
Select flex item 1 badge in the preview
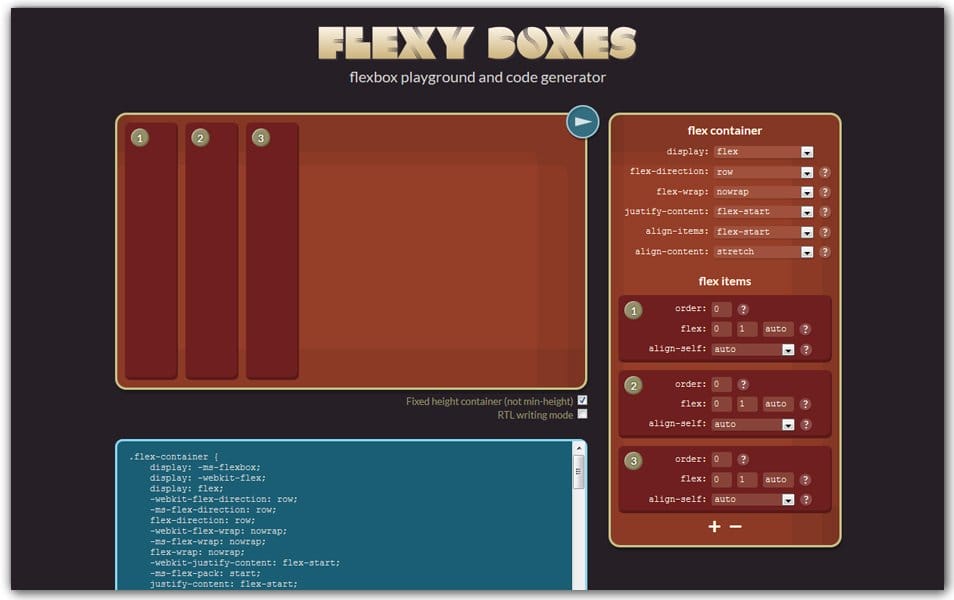139,139
